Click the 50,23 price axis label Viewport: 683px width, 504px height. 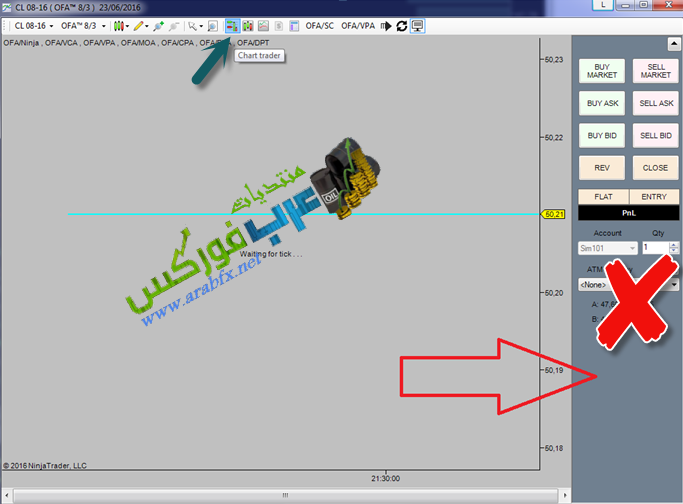point(554,60)
